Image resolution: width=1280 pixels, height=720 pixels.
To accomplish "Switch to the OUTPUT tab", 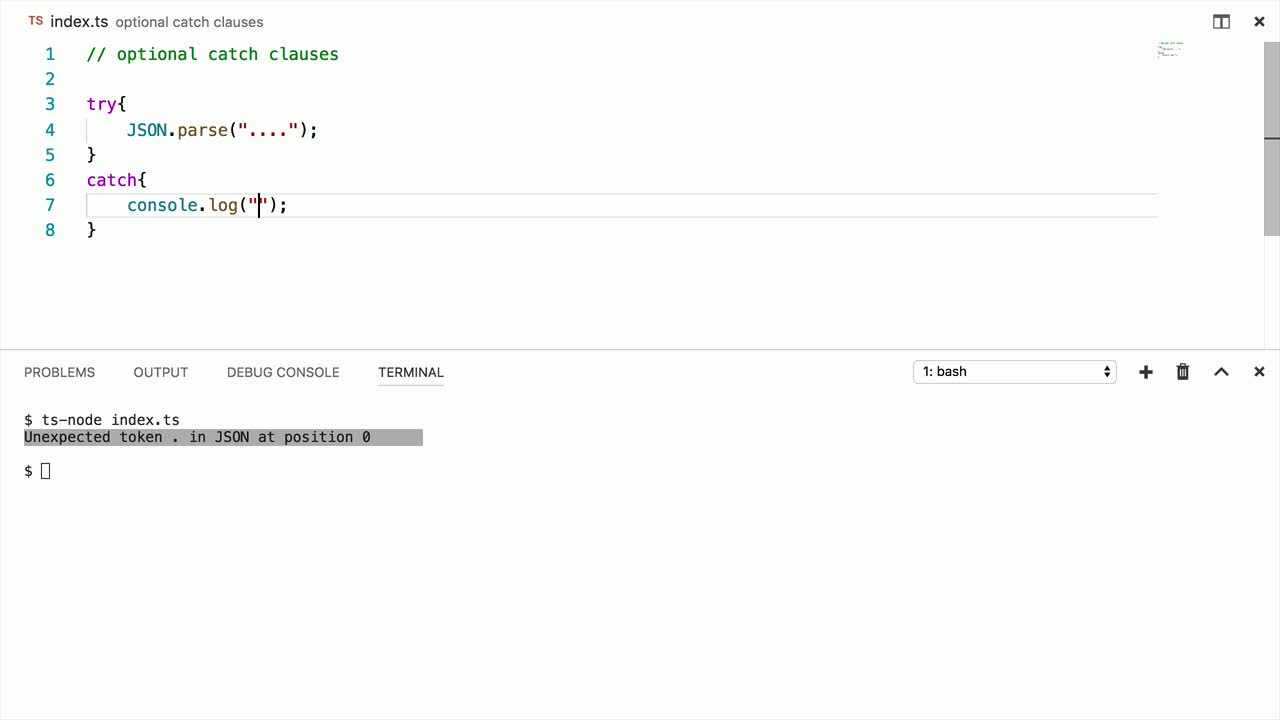I will click(161, 372).
